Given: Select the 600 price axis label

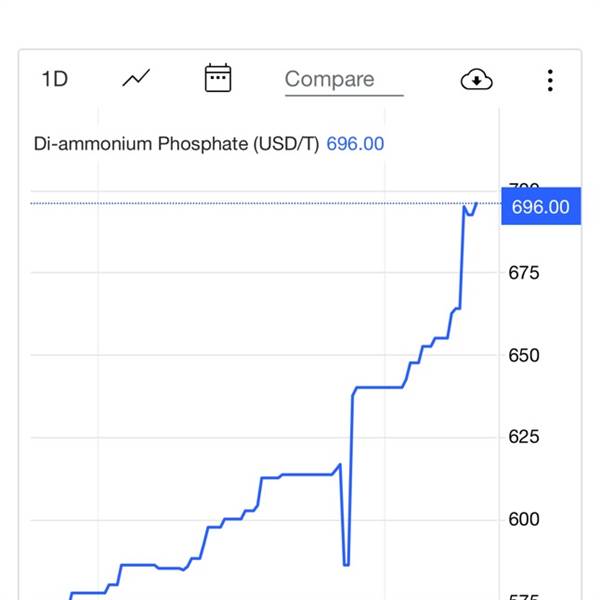Looking at the screenshot, I should click(x=523, y=519).
